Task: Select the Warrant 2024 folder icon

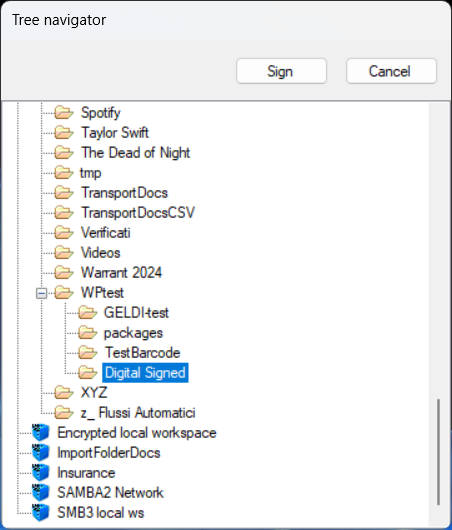Action: pyautogui.click(x=64, y=272)
